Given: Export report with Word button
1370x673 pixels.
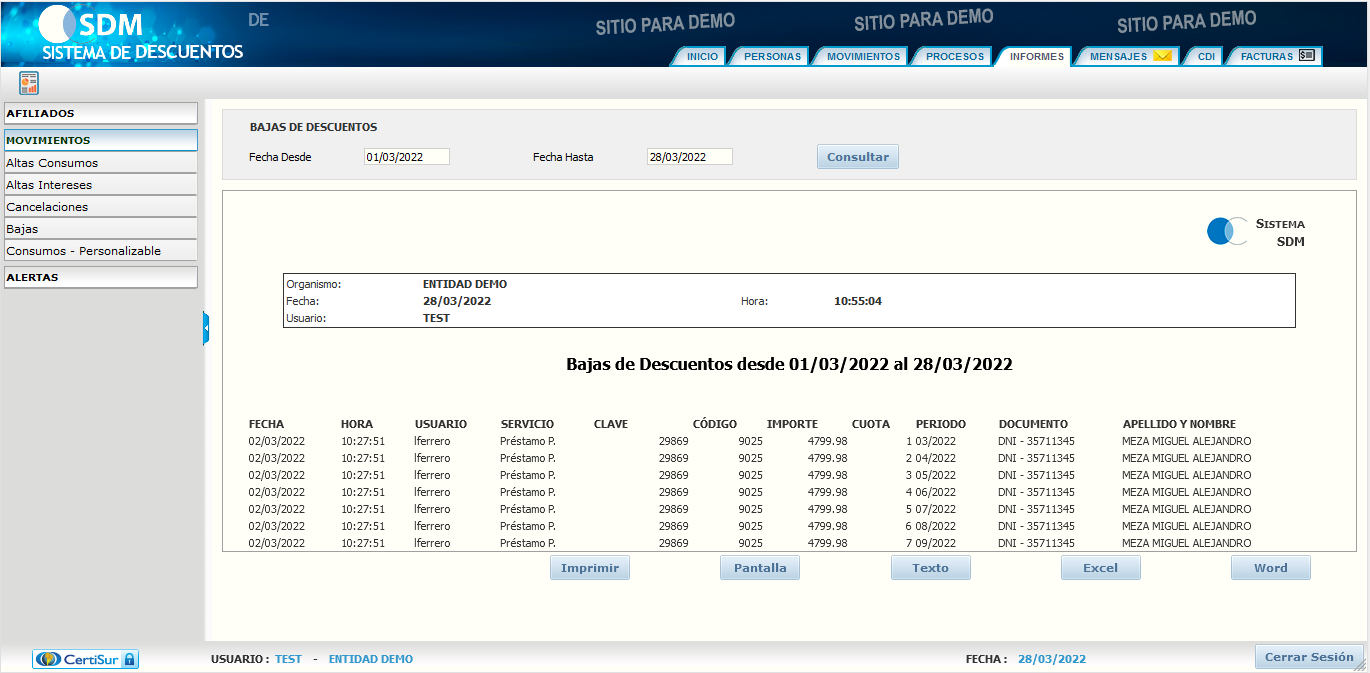Looking at the screenshot, I should coord(1271,568).
